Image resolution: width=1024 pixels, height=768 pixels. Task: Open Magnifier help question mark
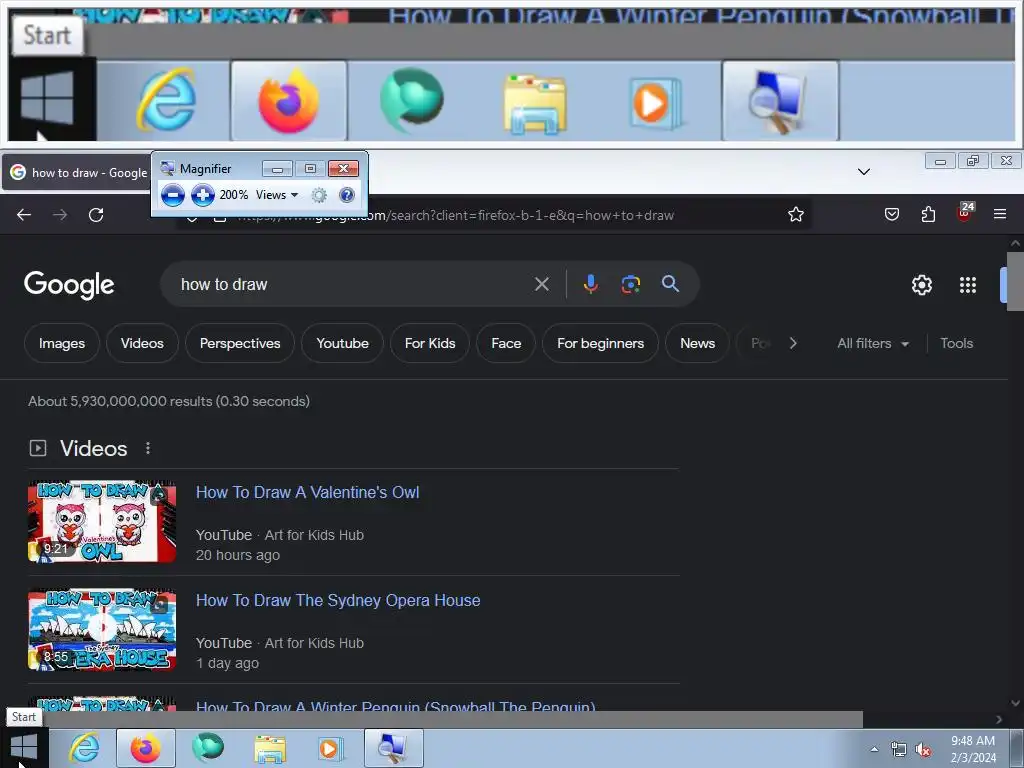coord(347,195)
